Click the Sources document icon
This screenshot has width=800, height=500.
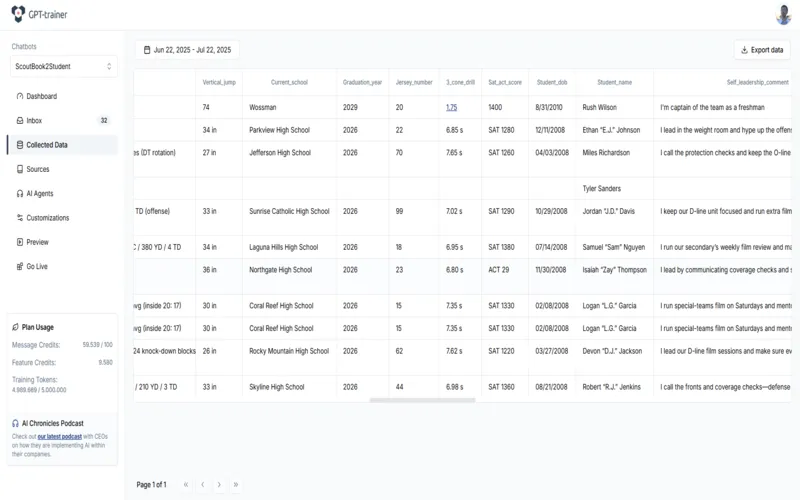[x=20, y=169]
